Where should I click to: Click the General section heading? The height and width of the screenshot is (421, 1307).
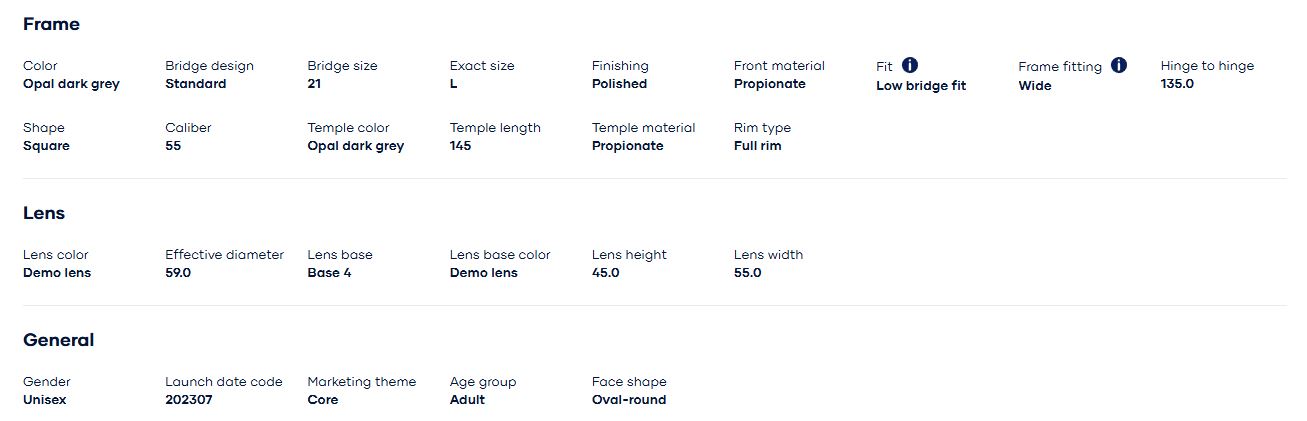58,340
